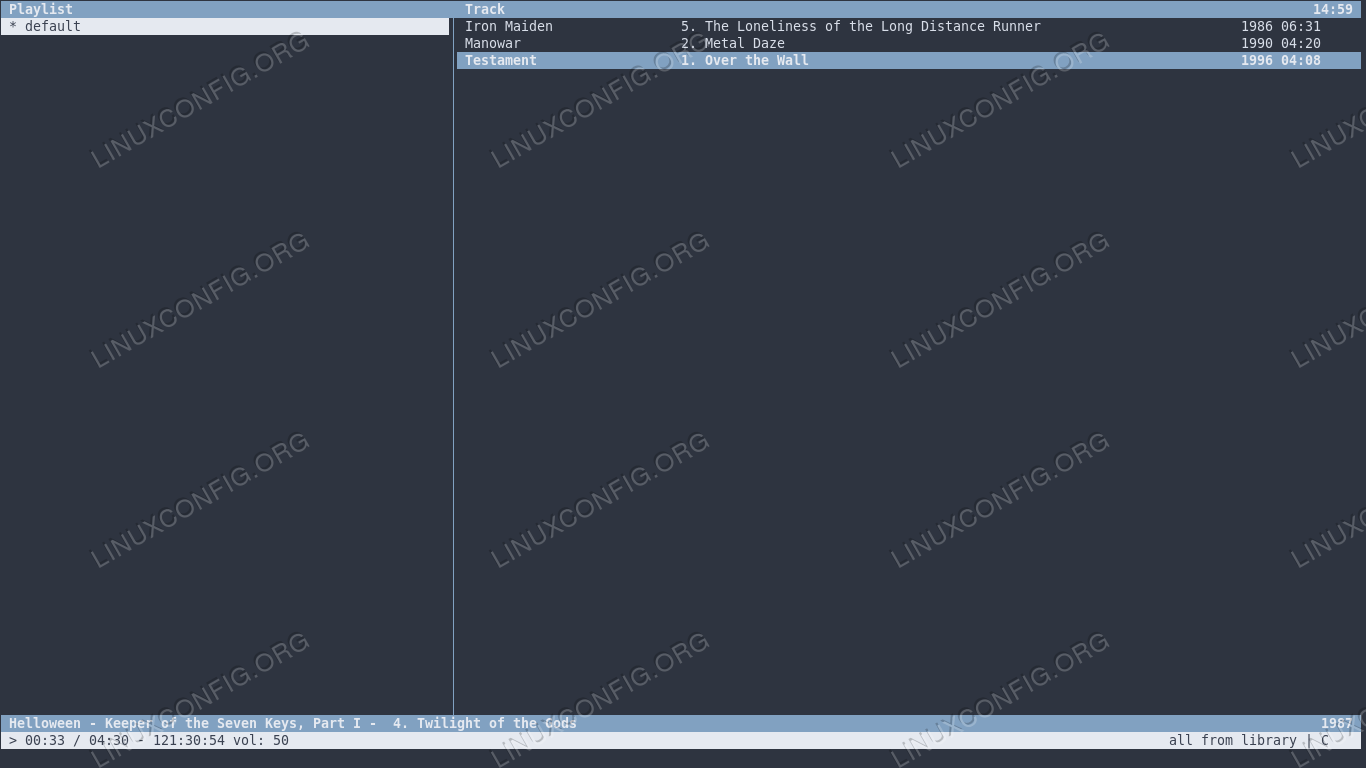Click the 06:31 duration value
The height and width of the screenshot is (768, 1366).
point(1301,26)
